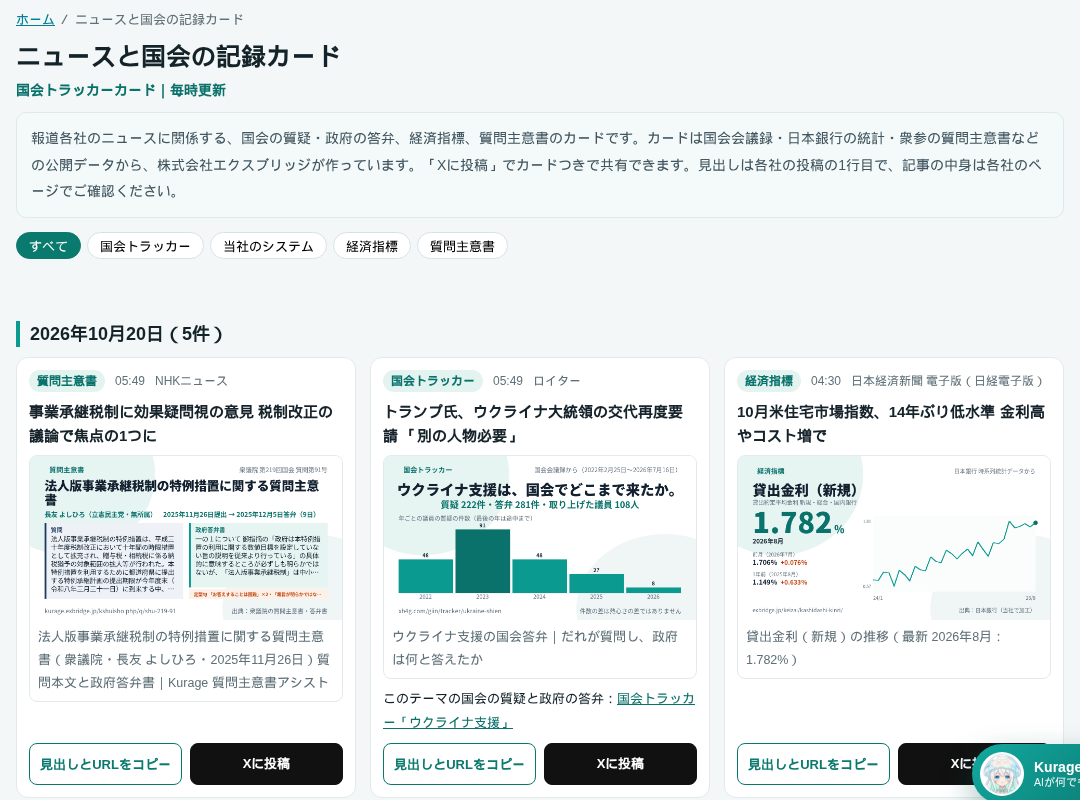Copy headline and URL for NHK news card

click(x=105, y=763)
